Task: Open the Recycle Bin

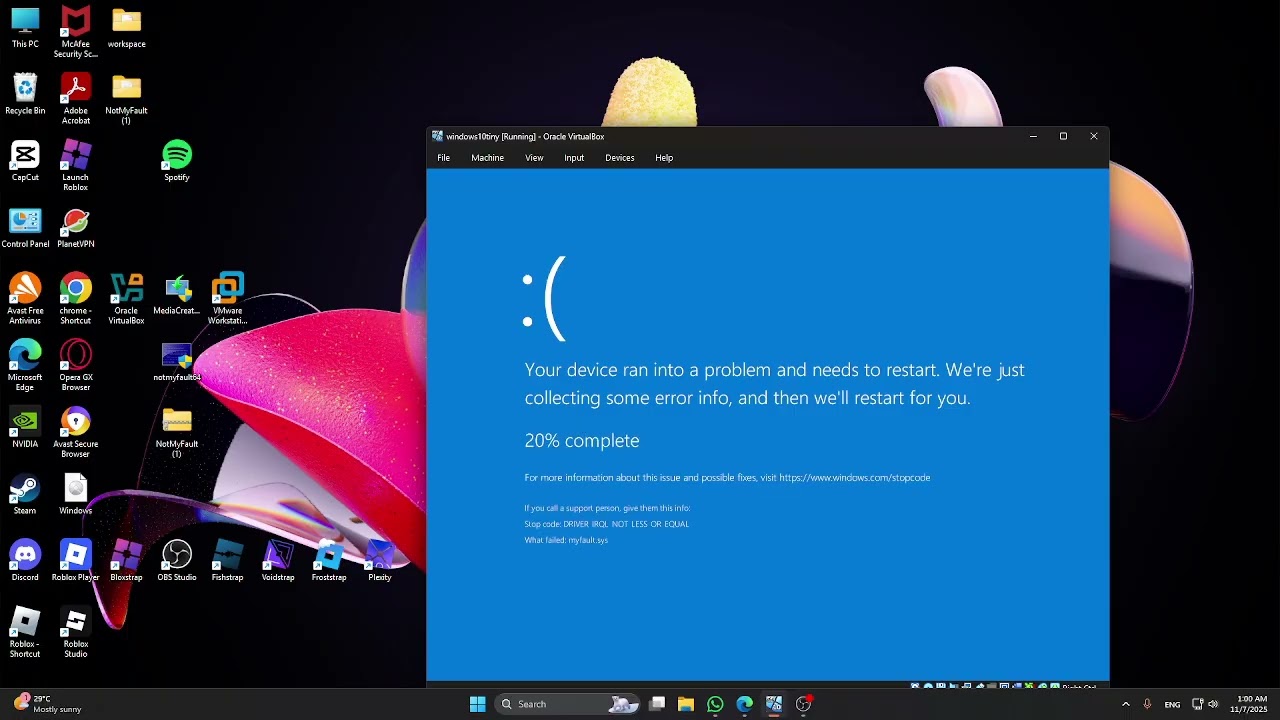Action: click(x=25, y=95)
